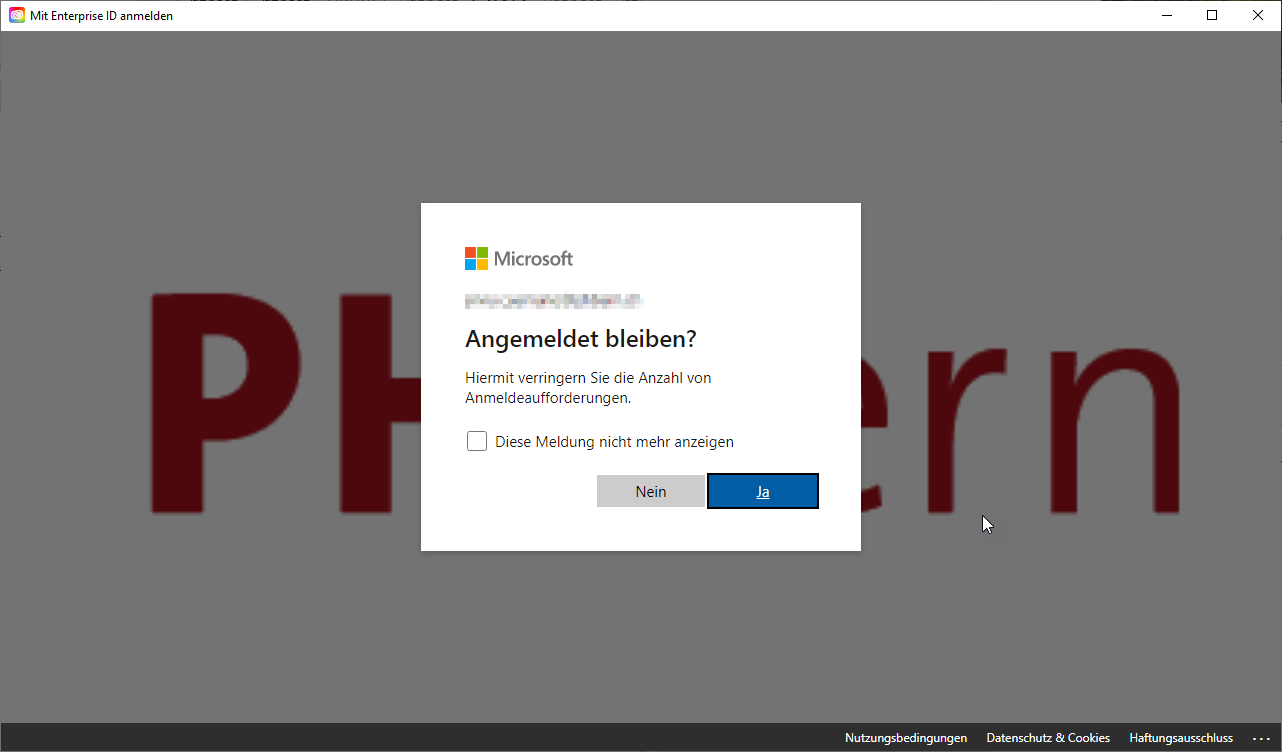Image resolution: width=1282 pixels, height=752 pixels.
Task: Minimize the Enterprise ID sign-in window
Action: click(x=1166, y=15)
